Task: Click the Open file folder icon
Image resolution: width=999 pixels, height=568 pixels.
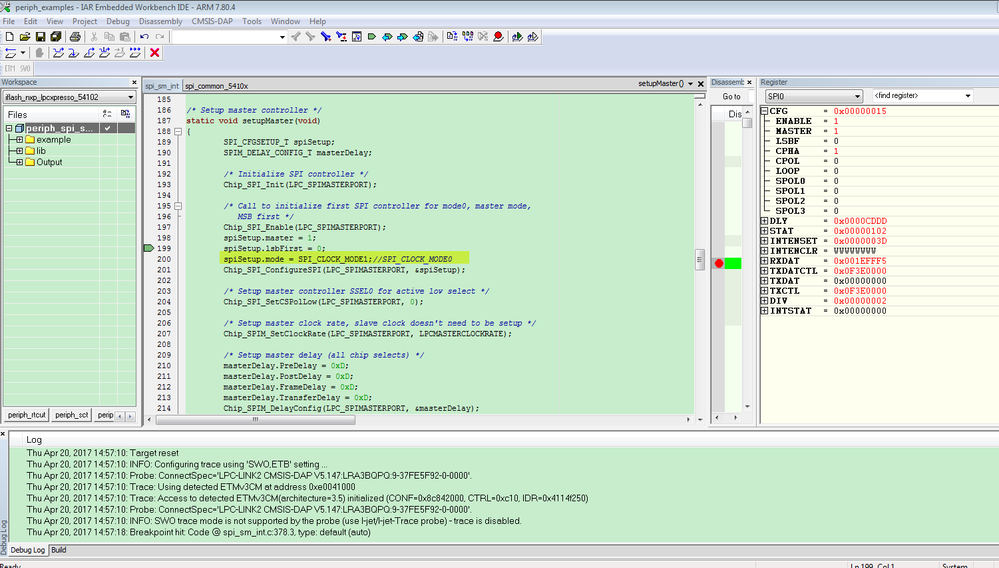Action: 25,37
